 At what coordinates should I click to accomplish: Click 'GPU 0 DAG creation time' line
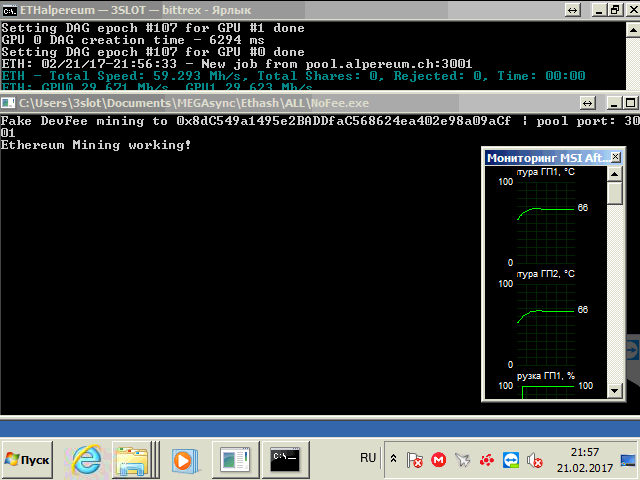coord(133,40)
